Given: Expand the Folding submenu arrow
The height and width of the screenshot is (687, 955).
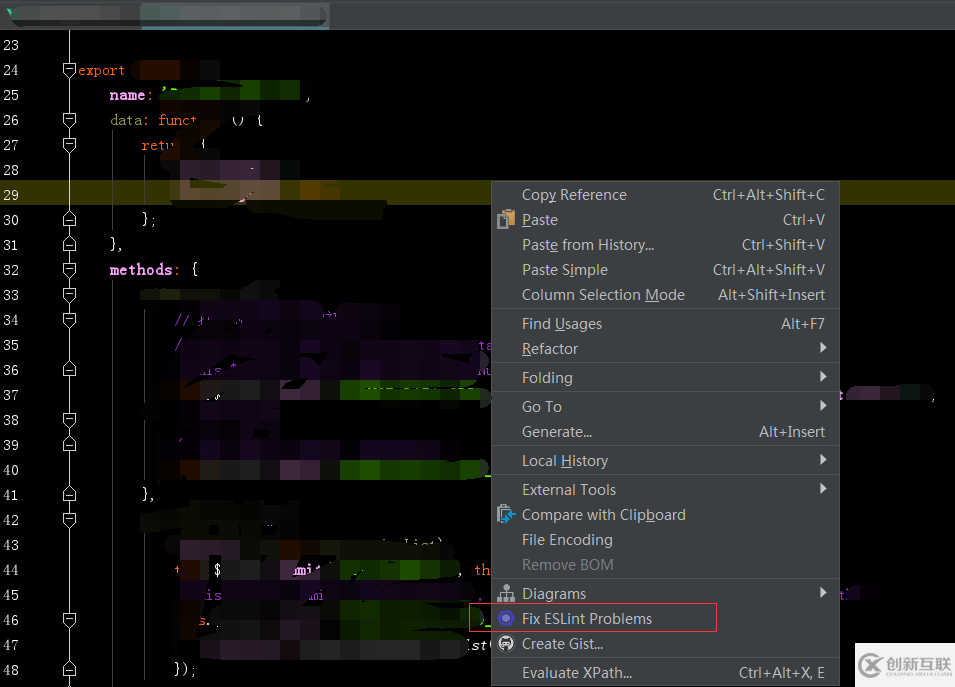Looking at the screenshot, I should pos(823,377).
